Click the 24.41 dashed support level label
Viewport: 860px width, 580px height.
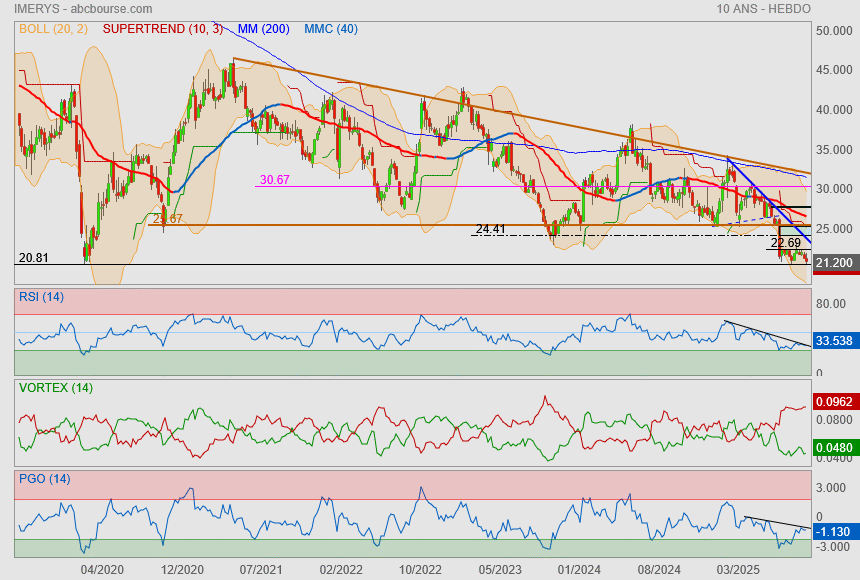tap(490, 229)
